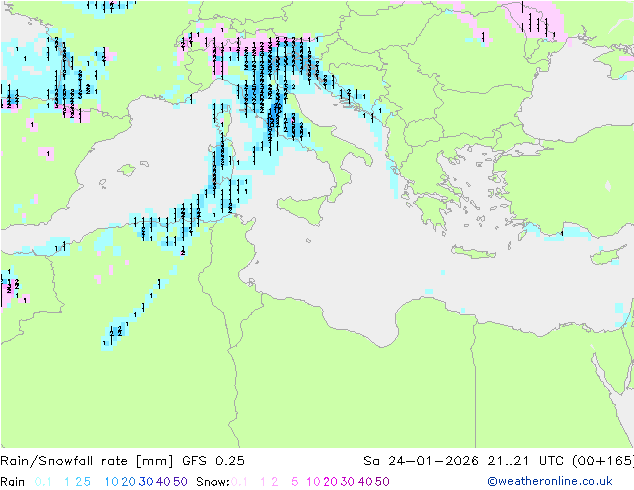The image size is (634, 490).
Task: Click the 'Rain' legend label
Action: pos(13,482)
